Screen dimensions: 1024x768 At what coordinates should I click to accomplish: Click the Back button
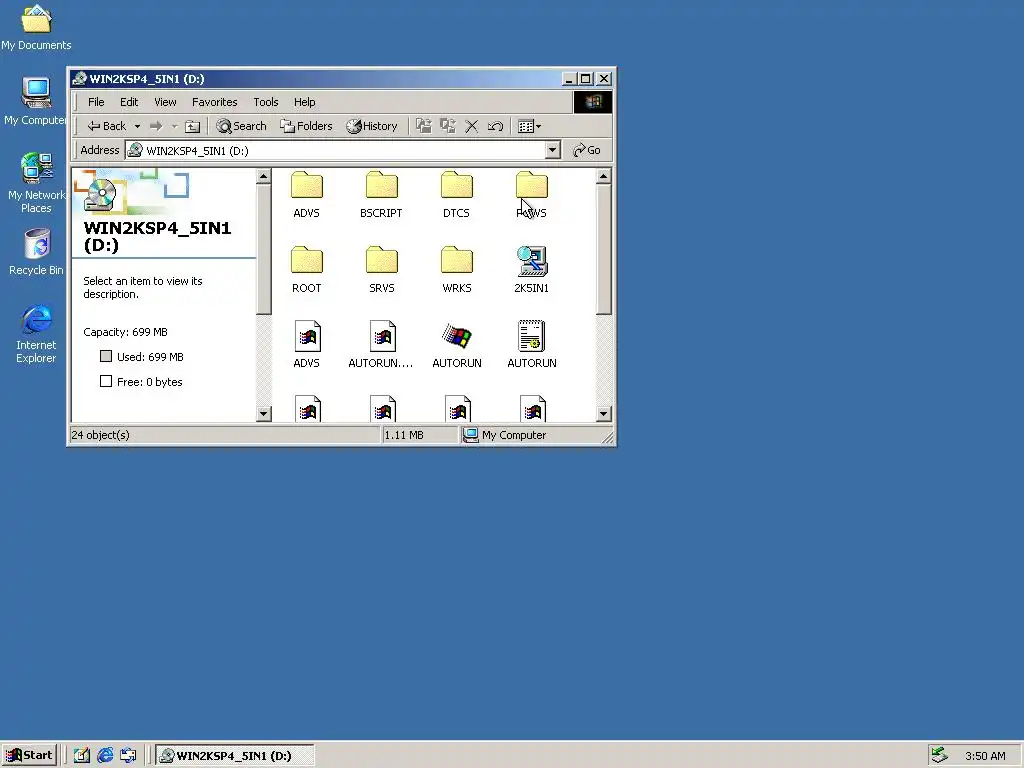107,126
